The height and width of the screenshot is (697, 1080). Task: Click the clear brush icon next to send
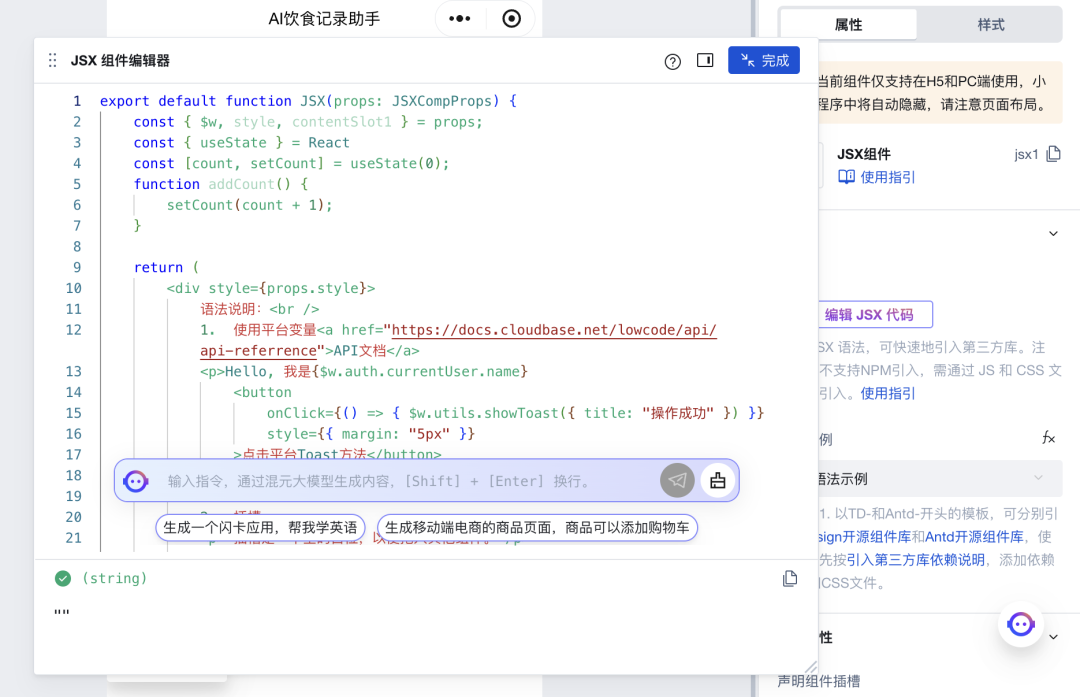[x=718, y=480]
